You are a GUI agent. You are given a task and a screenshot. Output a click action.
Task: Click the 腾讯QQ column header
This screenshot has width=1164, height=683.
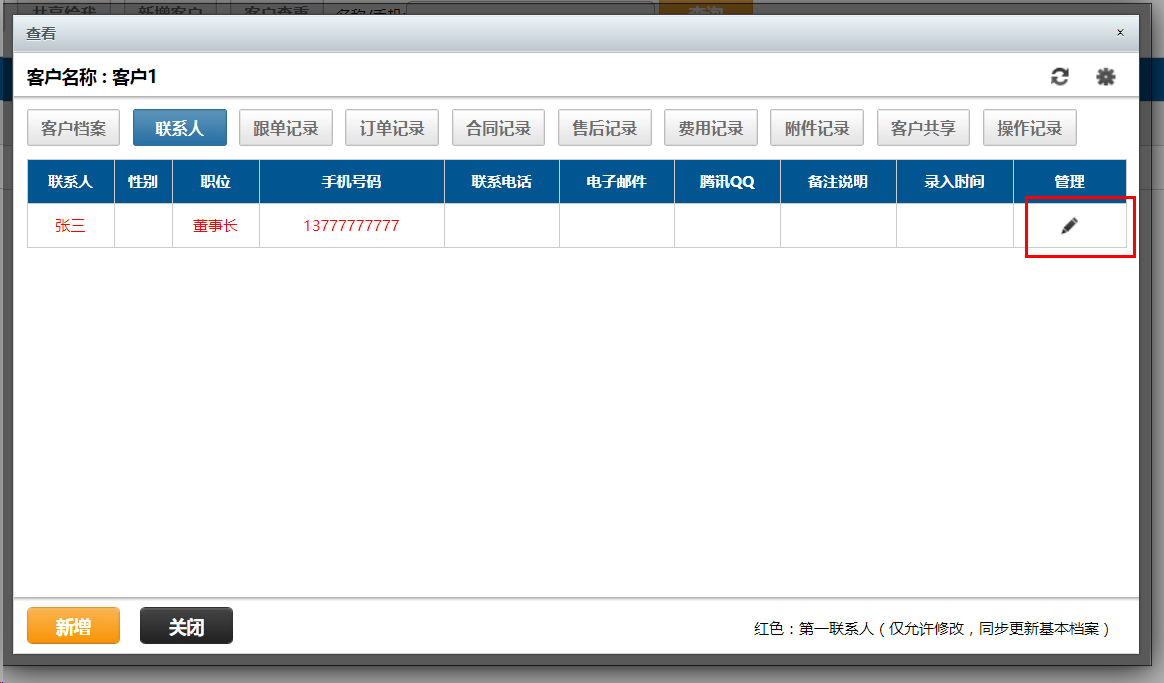tap(728, 182)
